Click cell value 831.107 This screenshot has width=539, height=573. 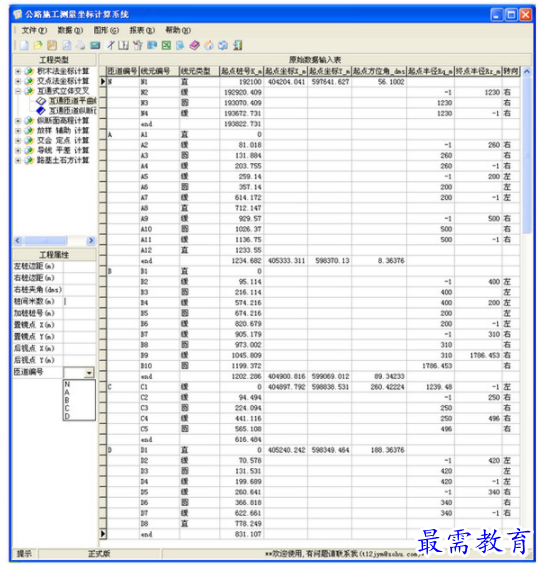coord(248,534)
